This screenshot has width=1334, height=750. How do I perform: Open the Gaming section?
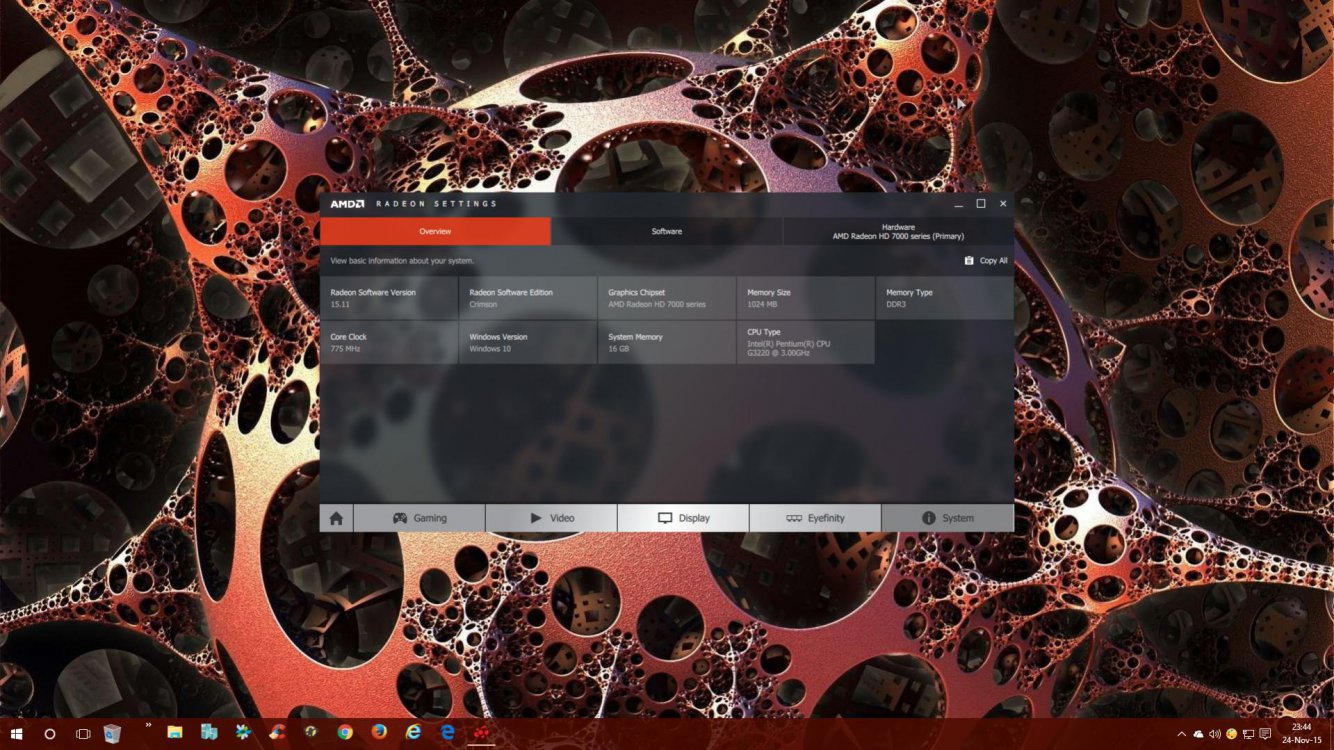419,518
